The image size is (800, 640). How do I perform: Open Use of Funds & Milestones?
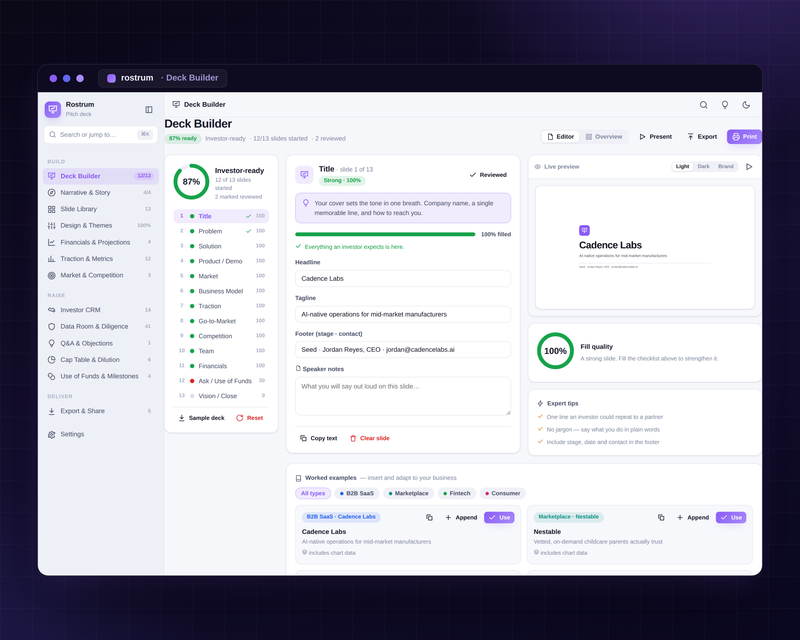101,376
